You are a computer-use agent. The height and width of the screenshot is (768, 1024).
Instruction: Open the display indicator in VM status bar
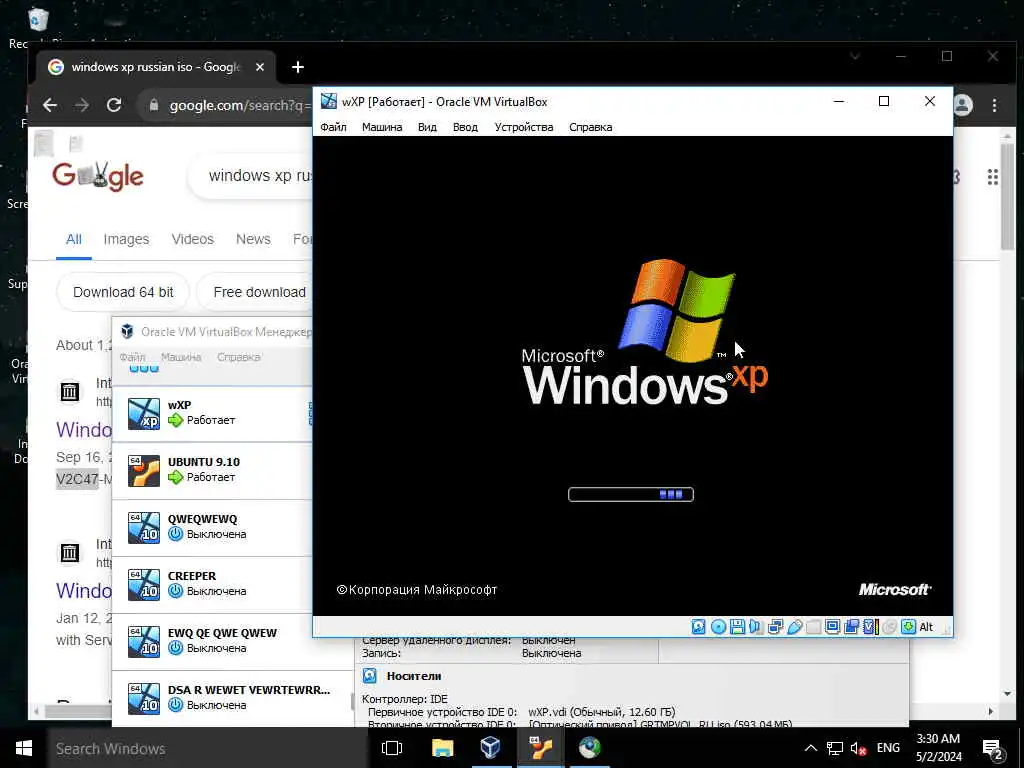(x=832, y=627)
